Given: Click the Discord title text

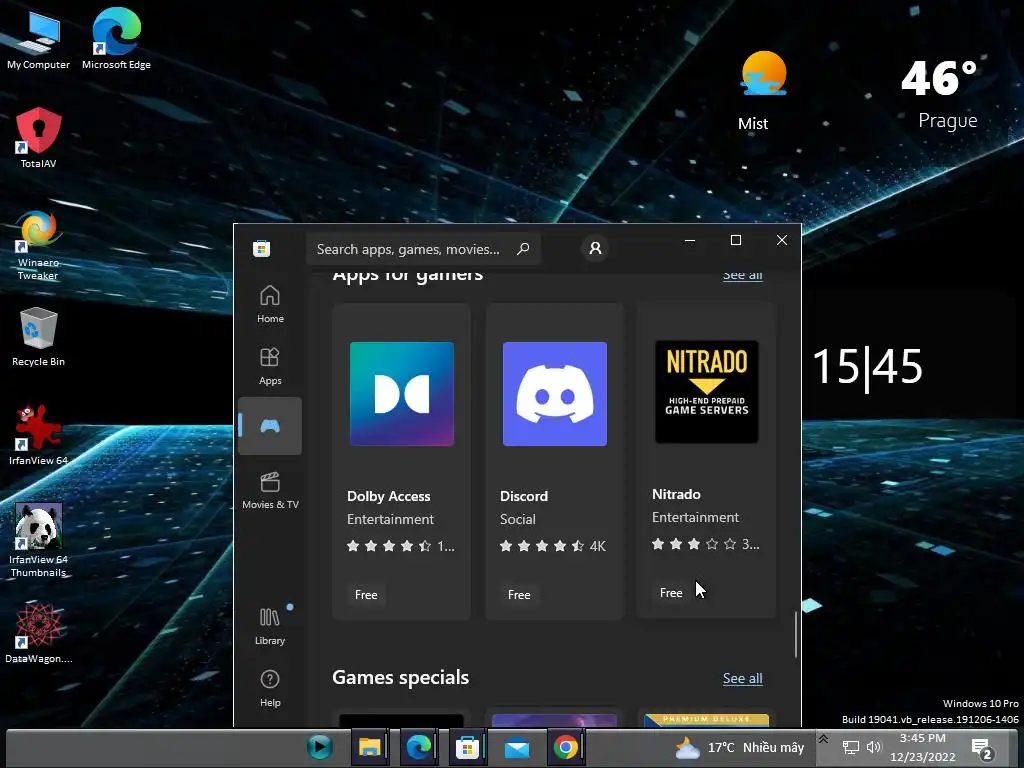Looking at the screenshot, I should click(524, 496).
